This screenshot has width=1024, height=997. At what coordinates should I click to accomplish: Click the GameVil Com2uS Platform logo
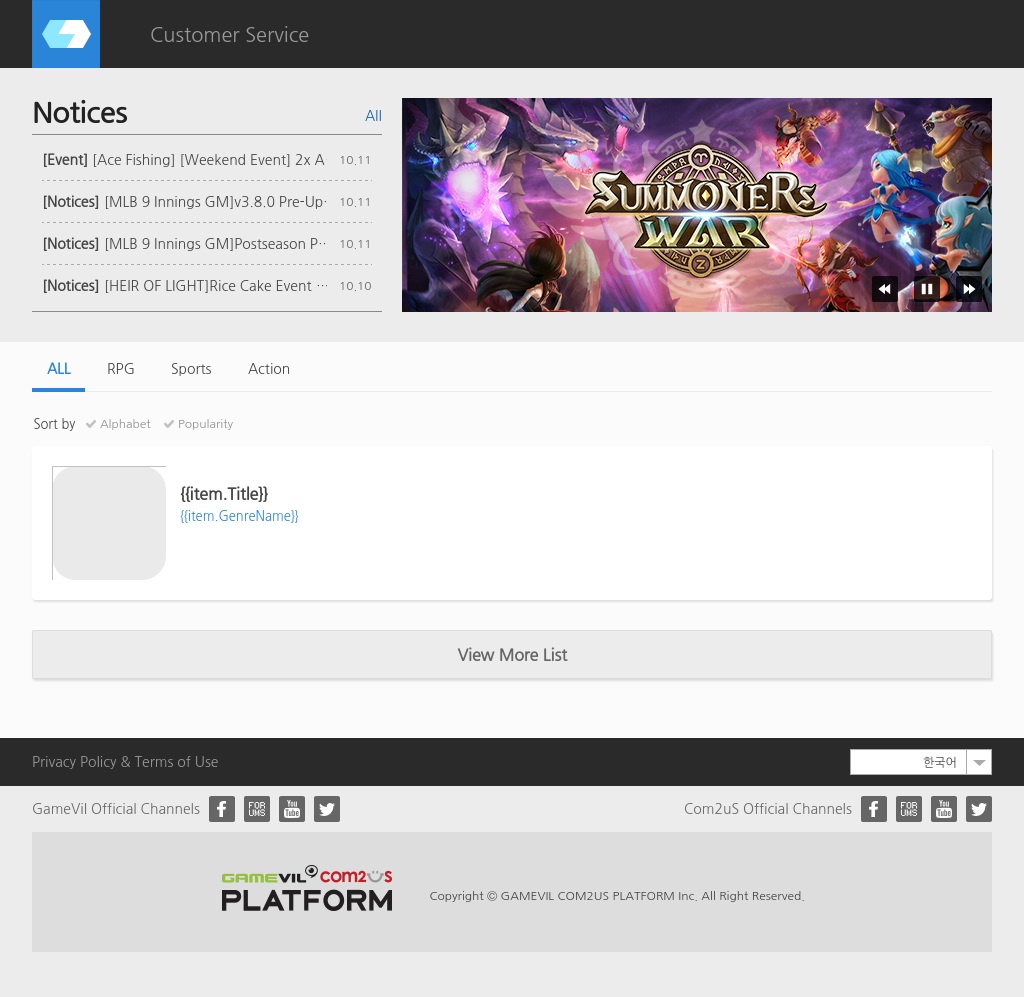[x=307, y=889]
